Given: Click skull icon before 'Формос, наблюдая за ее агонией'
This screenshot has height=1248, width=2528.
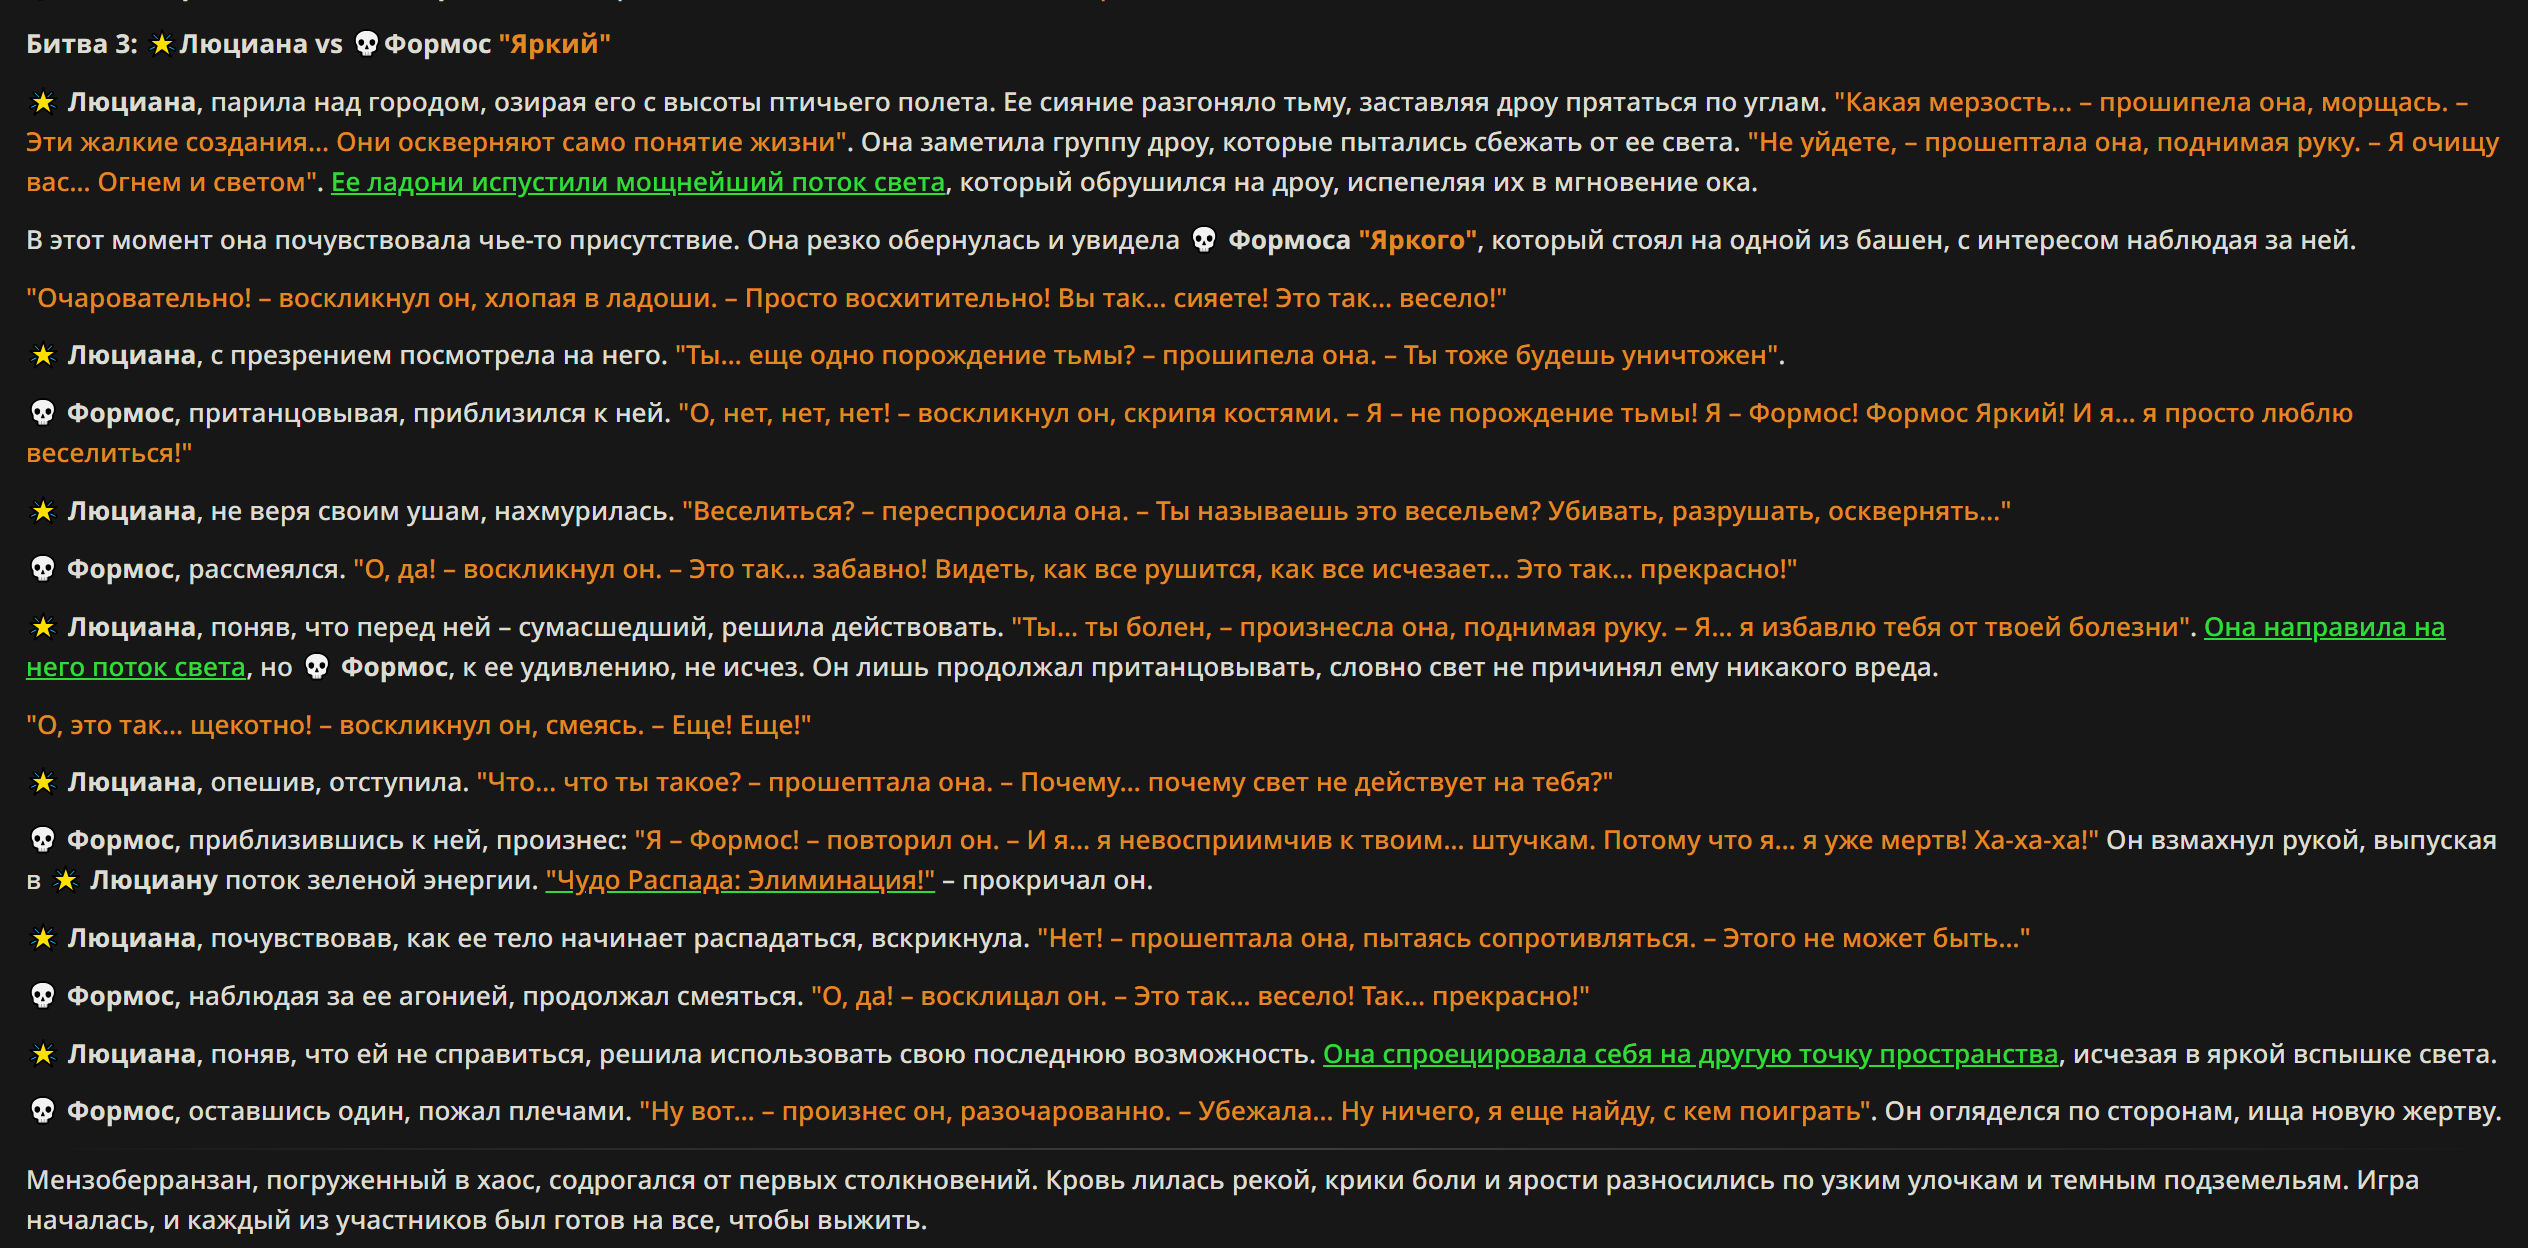Looking at the screenshot, I should click(43, 996).
